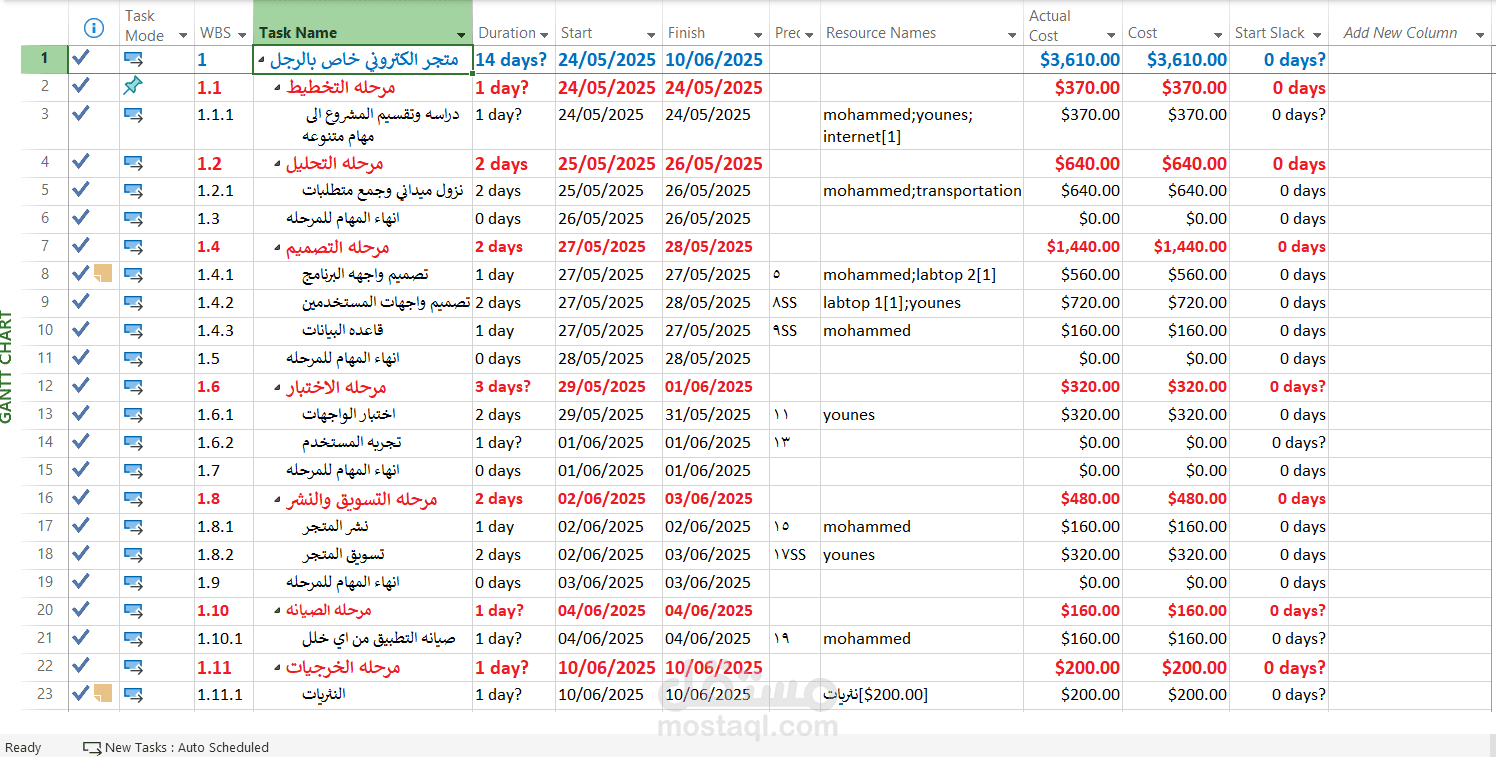Click the note icon in row 8

103,273
